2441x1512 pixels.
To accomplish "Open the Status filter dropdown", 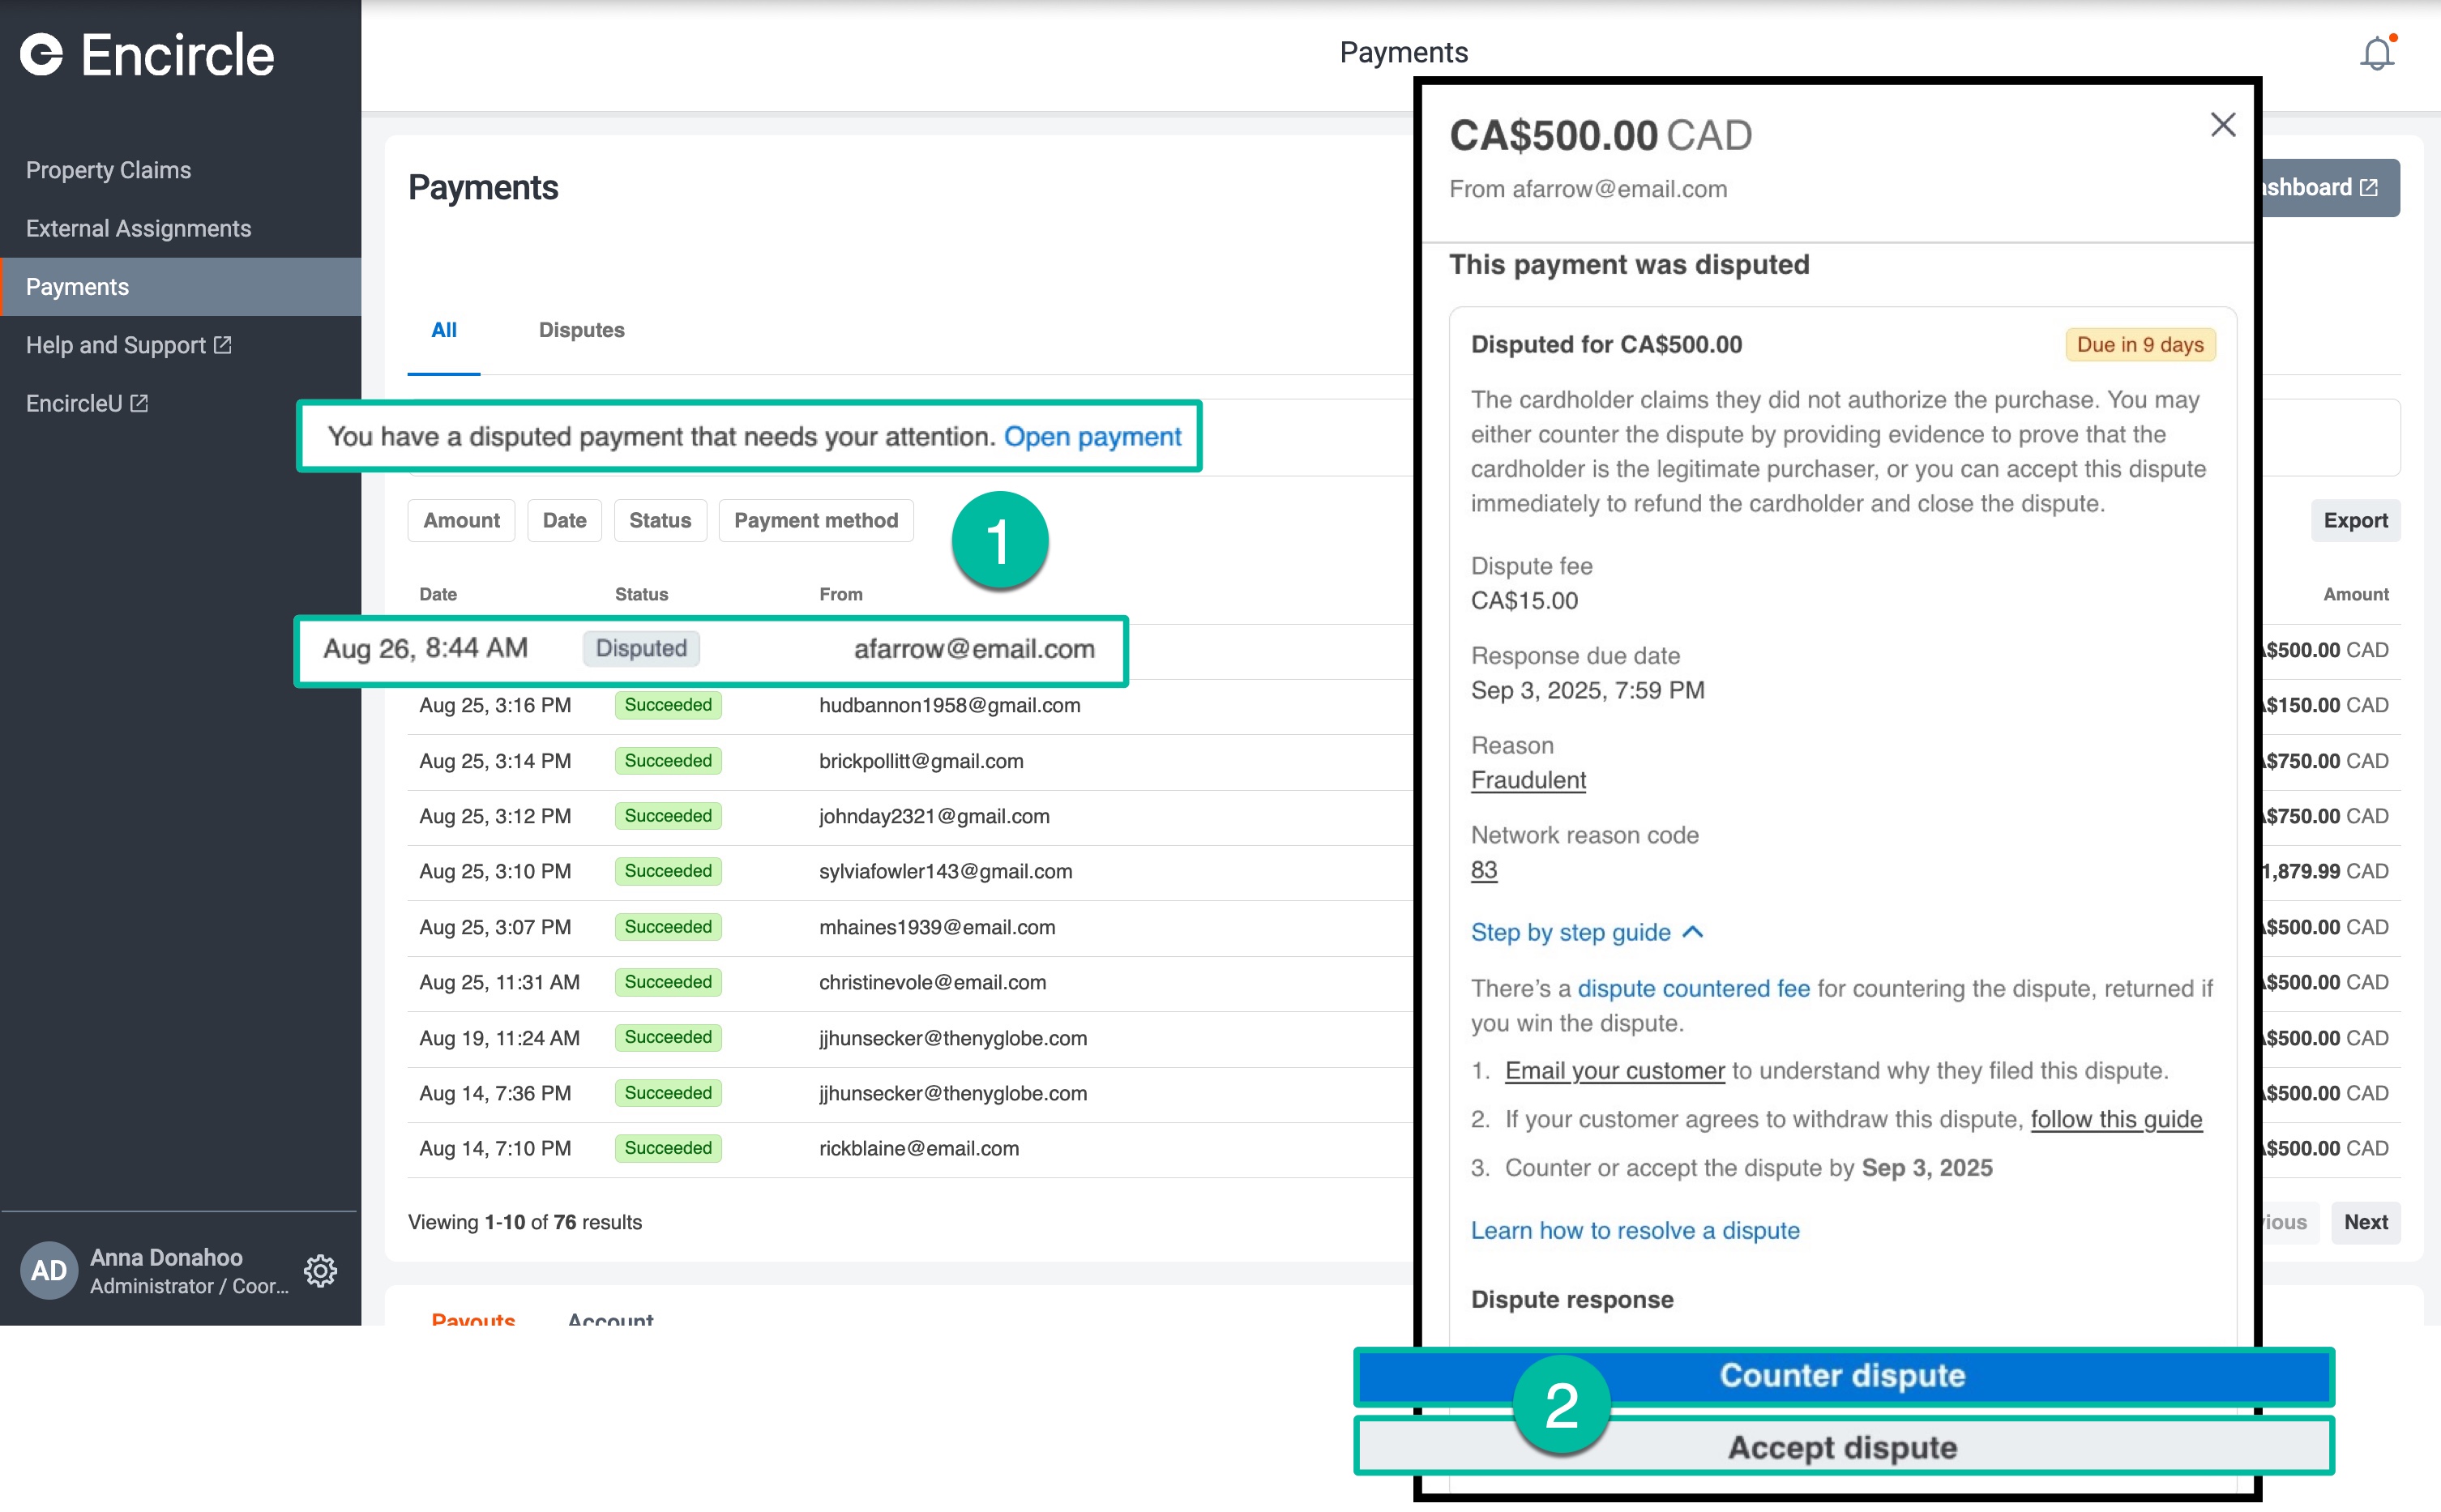I will tap(660, 520).
